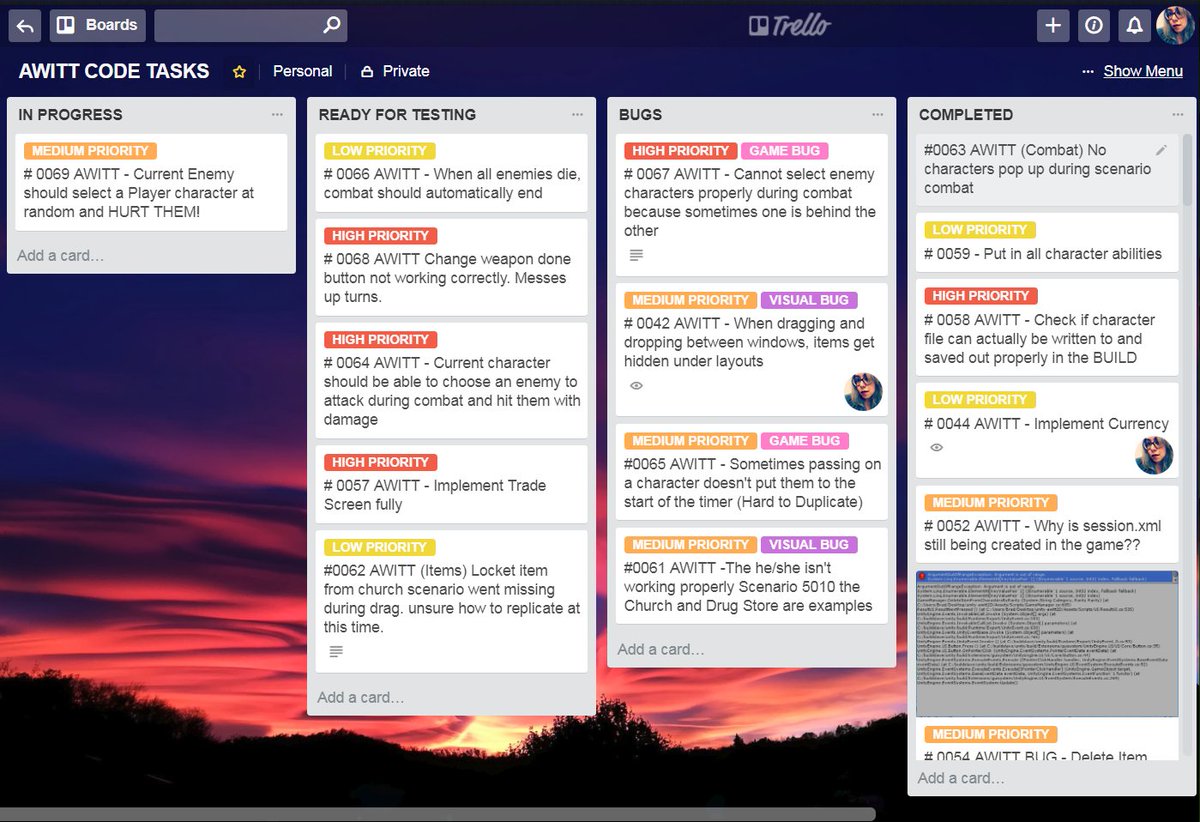This screenshot has height=822, width=1200.
Task: Click the BUGS list title
Action: (x=640, y=115)
